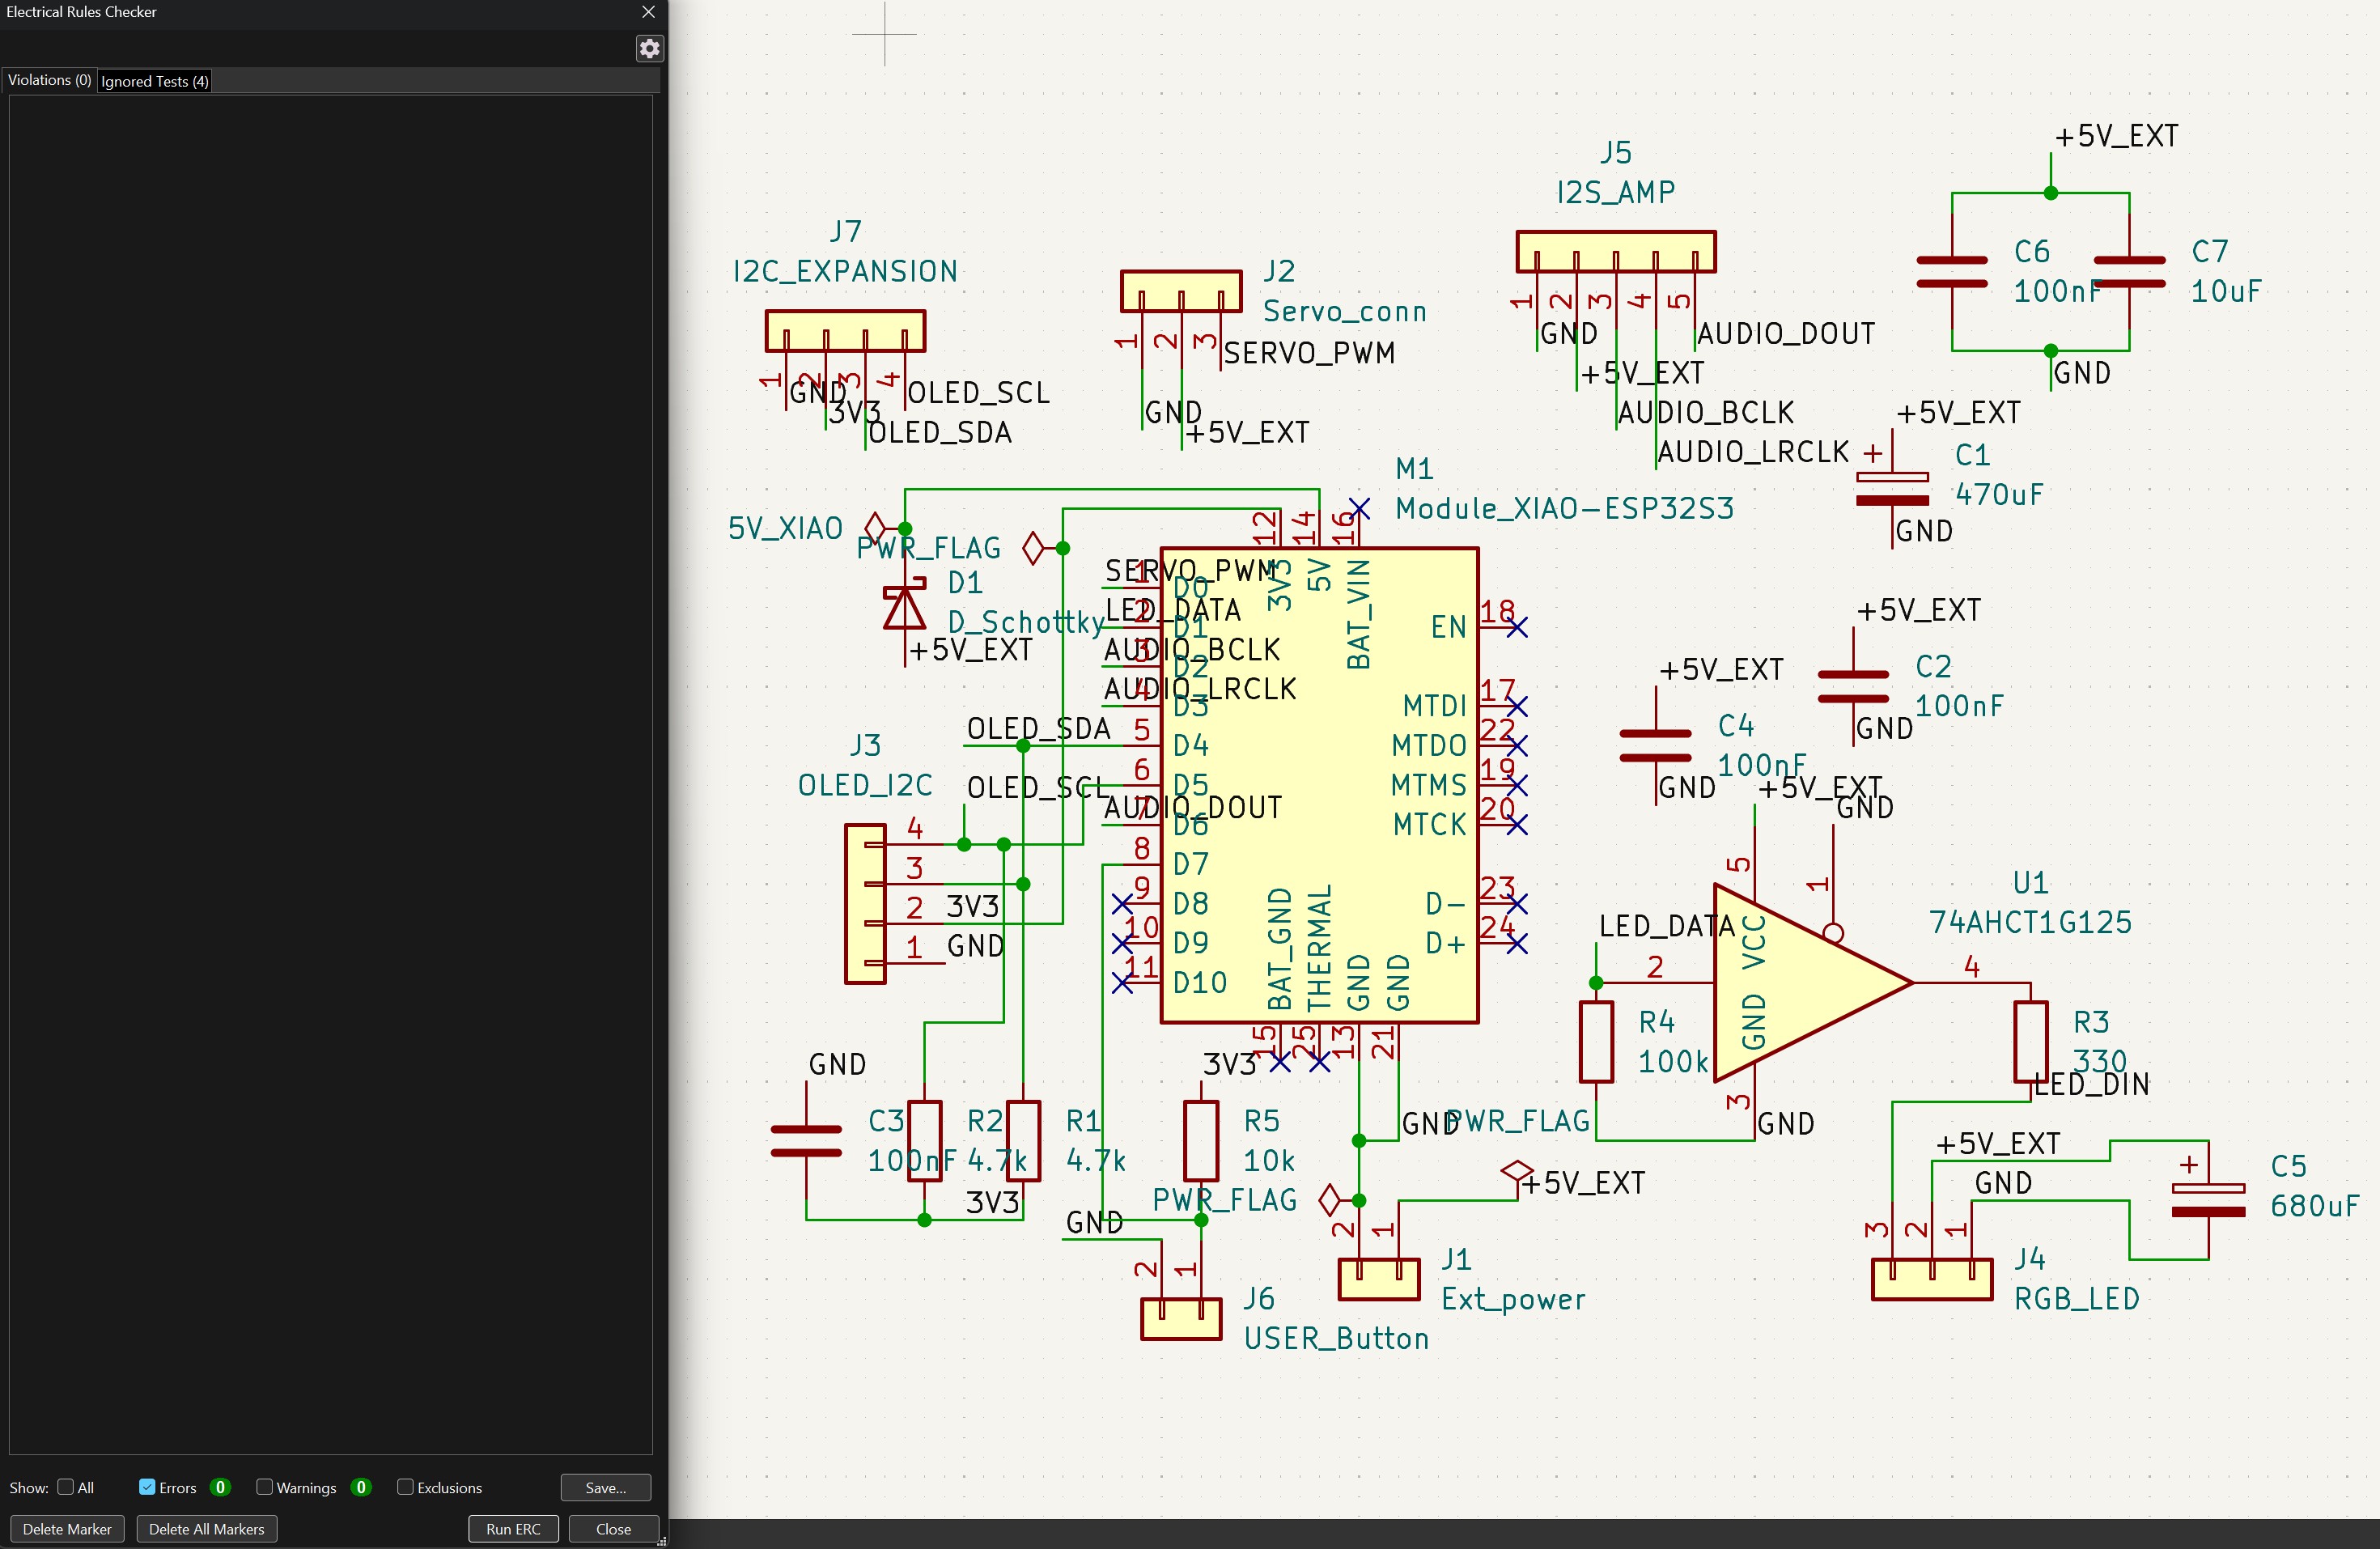Screen dimensions: 2380x1549
Task: Select the J6 USER_Button connector symbol
Action: click(x=1181, y=1318)
